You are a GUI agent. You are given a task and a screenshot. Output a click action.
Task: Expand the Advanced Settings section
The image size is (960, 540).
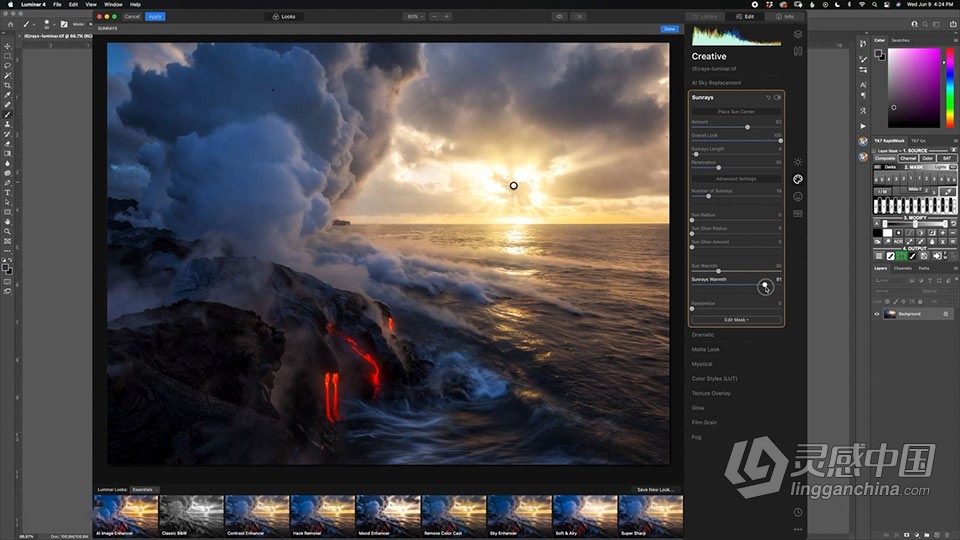click(x=736, y=179)
